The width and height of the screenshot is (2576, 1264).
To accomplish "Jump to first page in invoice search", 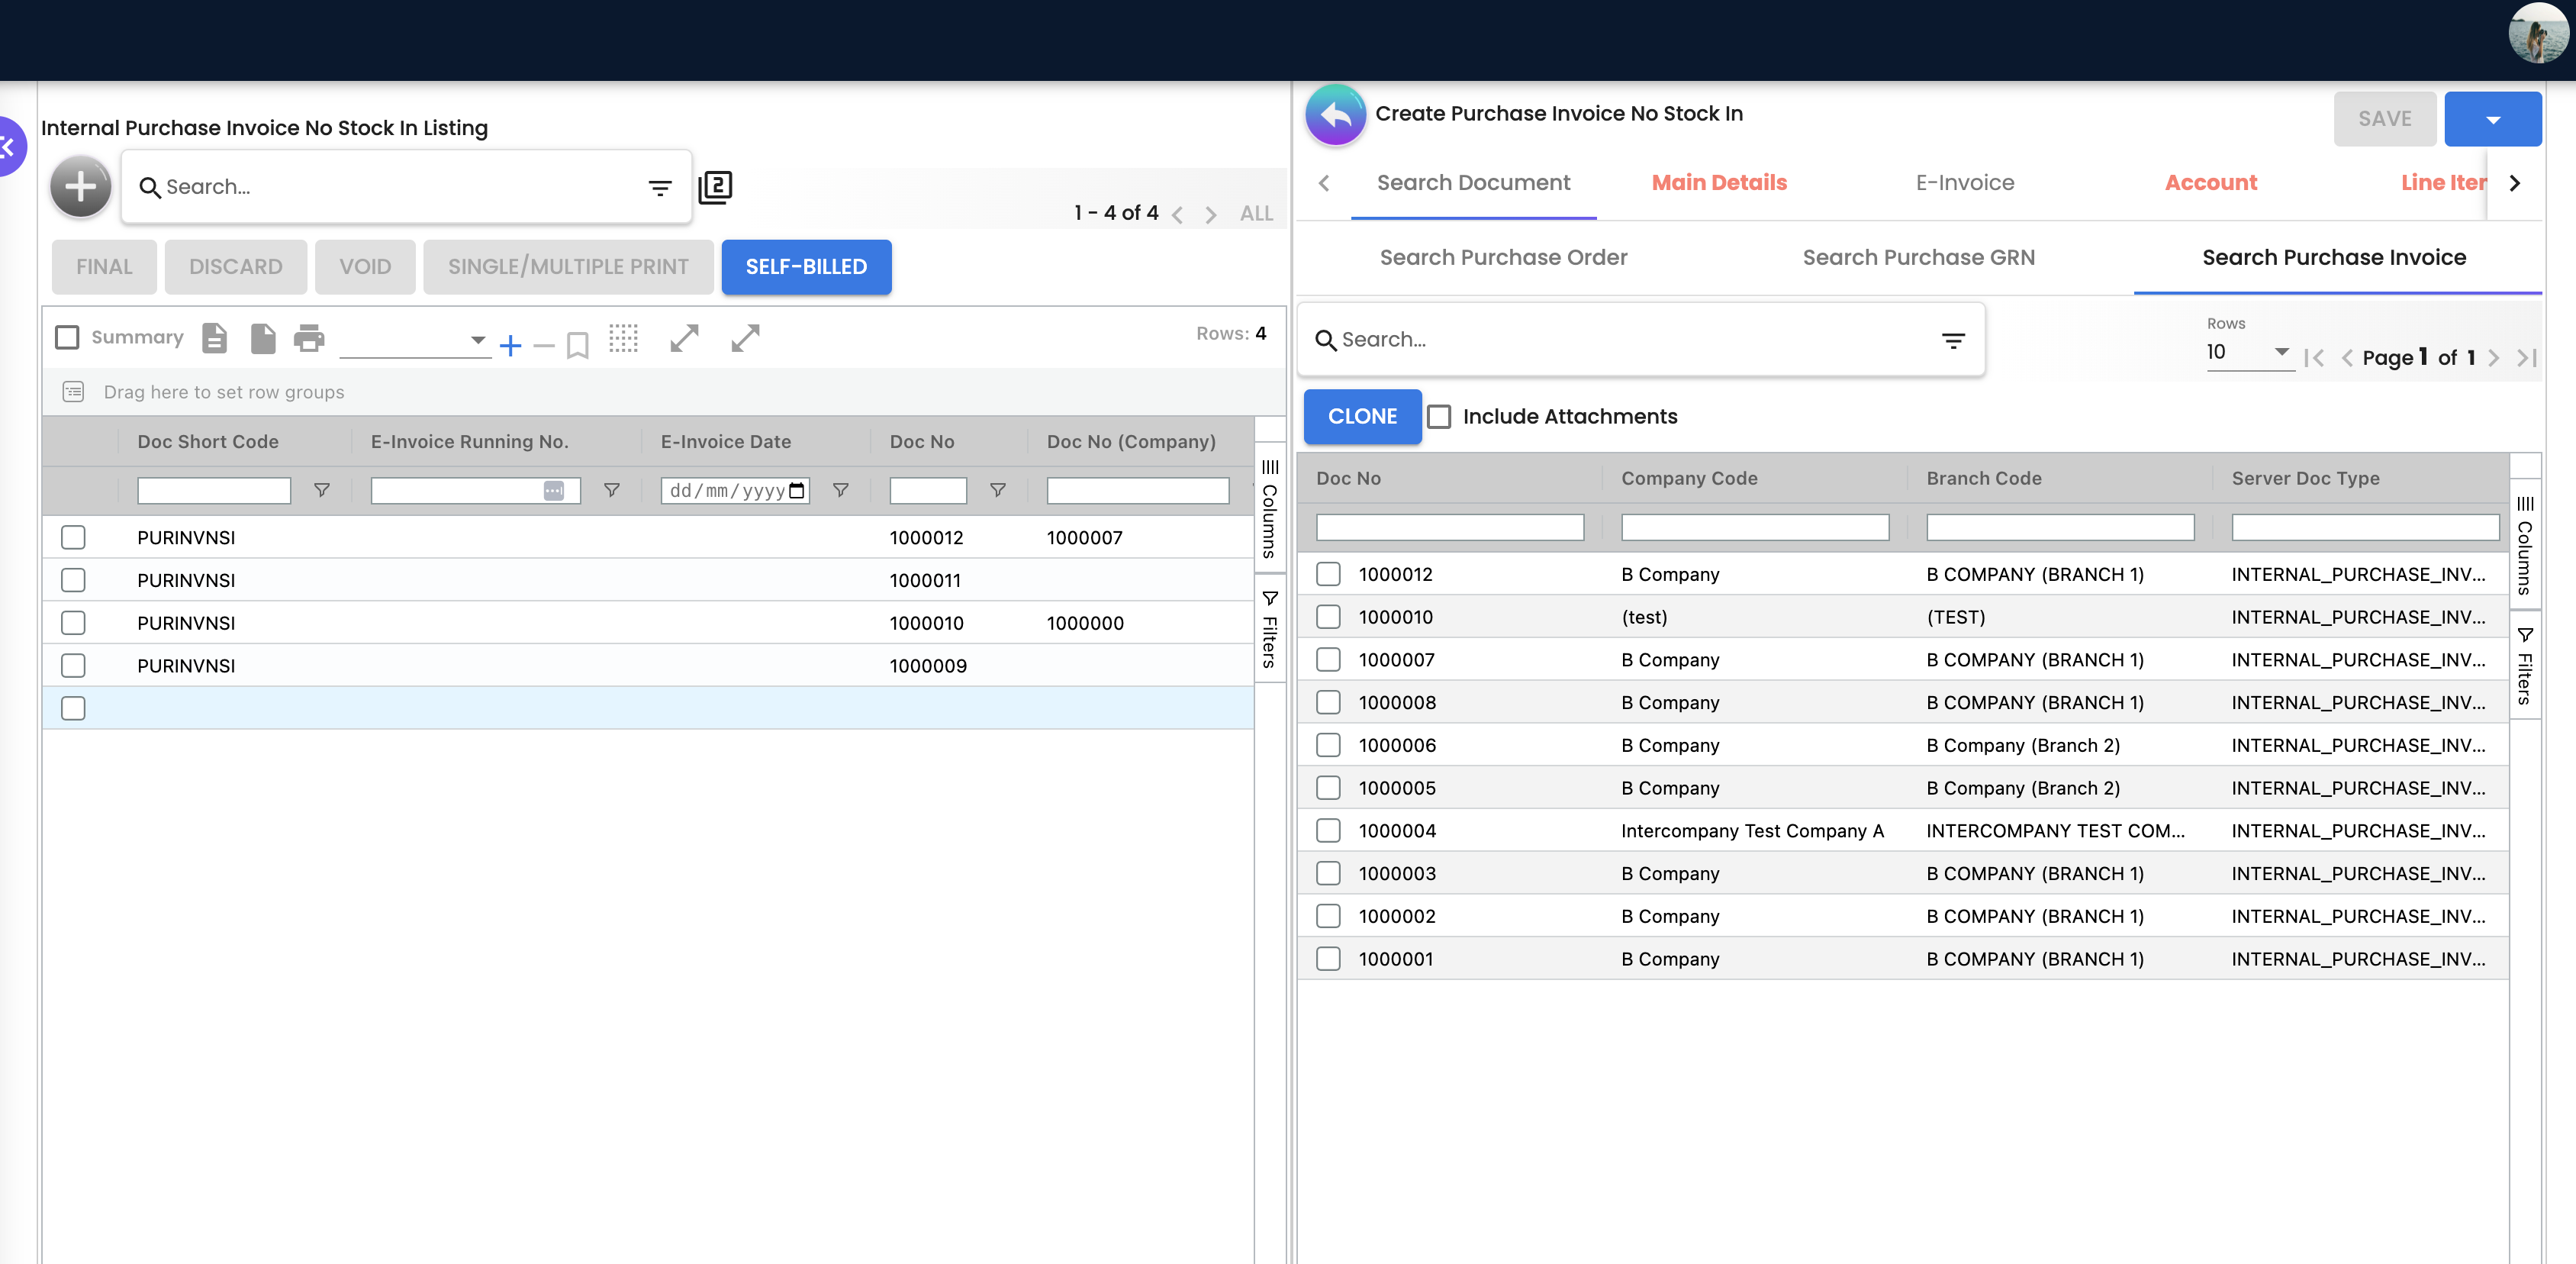I will pyautogui.click(x=2313, y=358).
